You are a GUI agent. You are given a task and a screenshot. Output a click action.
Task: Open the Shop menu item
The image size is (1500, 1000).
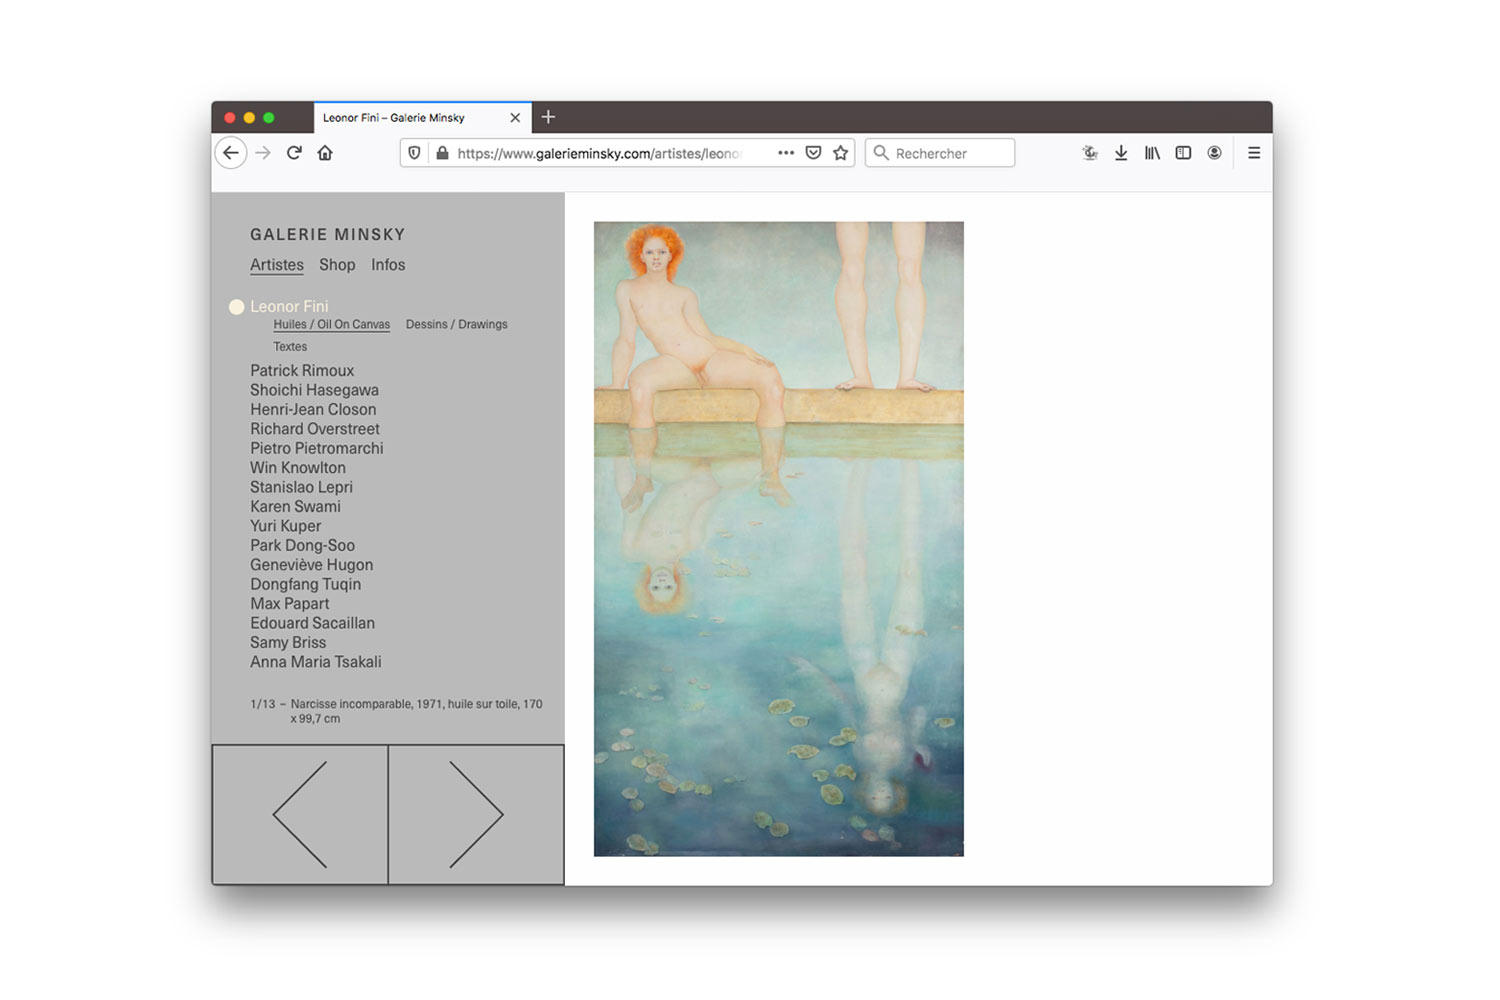tap(337, 265)
